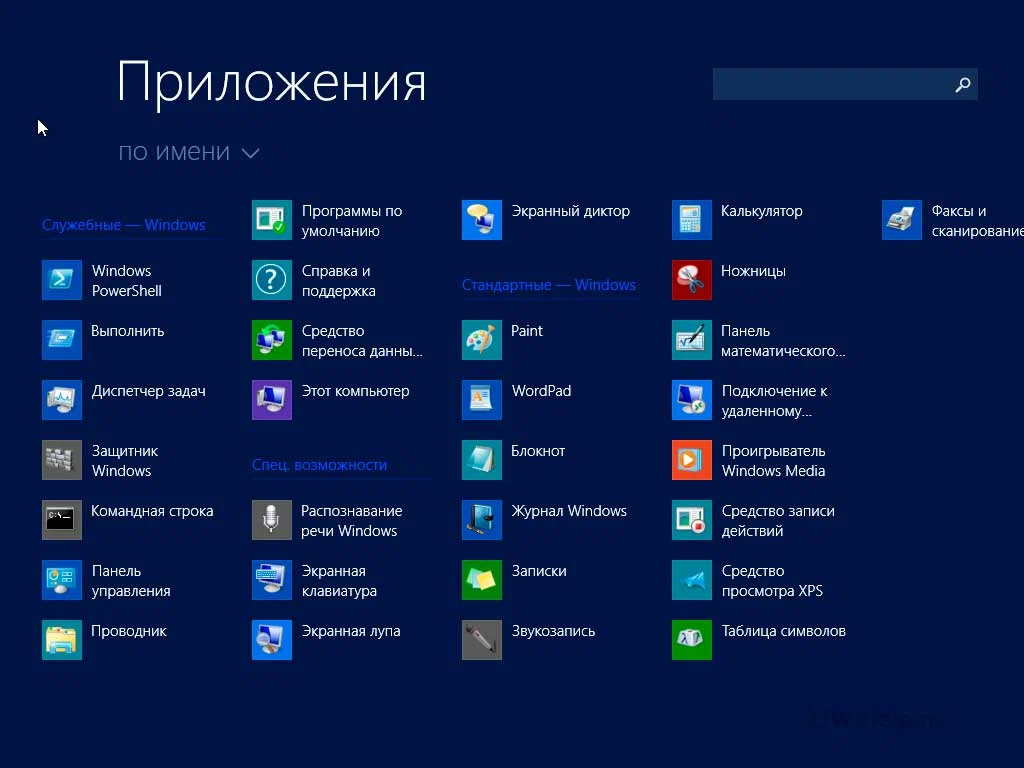Open Таблица символов icon

(x=692, y=640)
